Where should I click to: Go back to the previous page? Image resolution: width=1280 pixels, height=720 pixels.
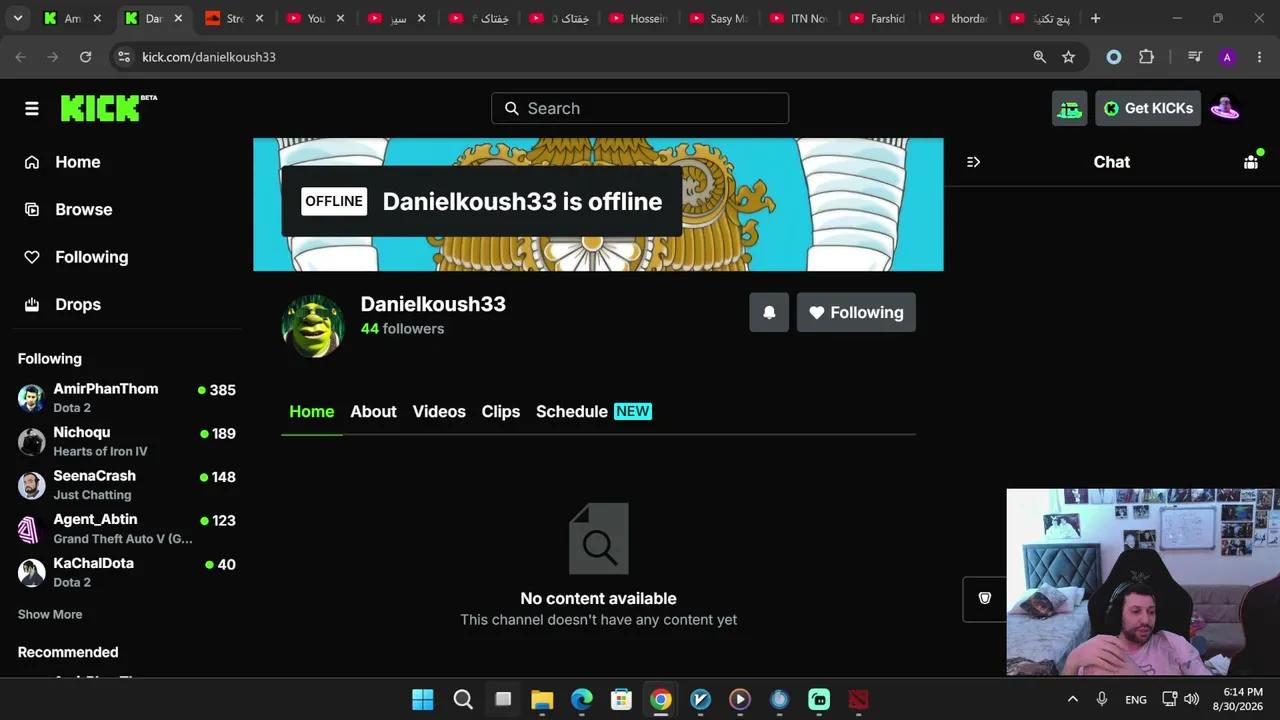click(x=21, y=57)
